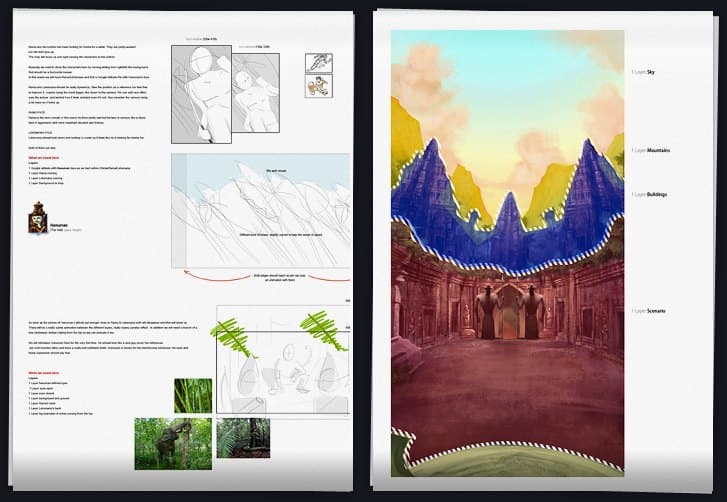Click the green foreground mound in illustration
727x502 pixels.
coord(517,460)
